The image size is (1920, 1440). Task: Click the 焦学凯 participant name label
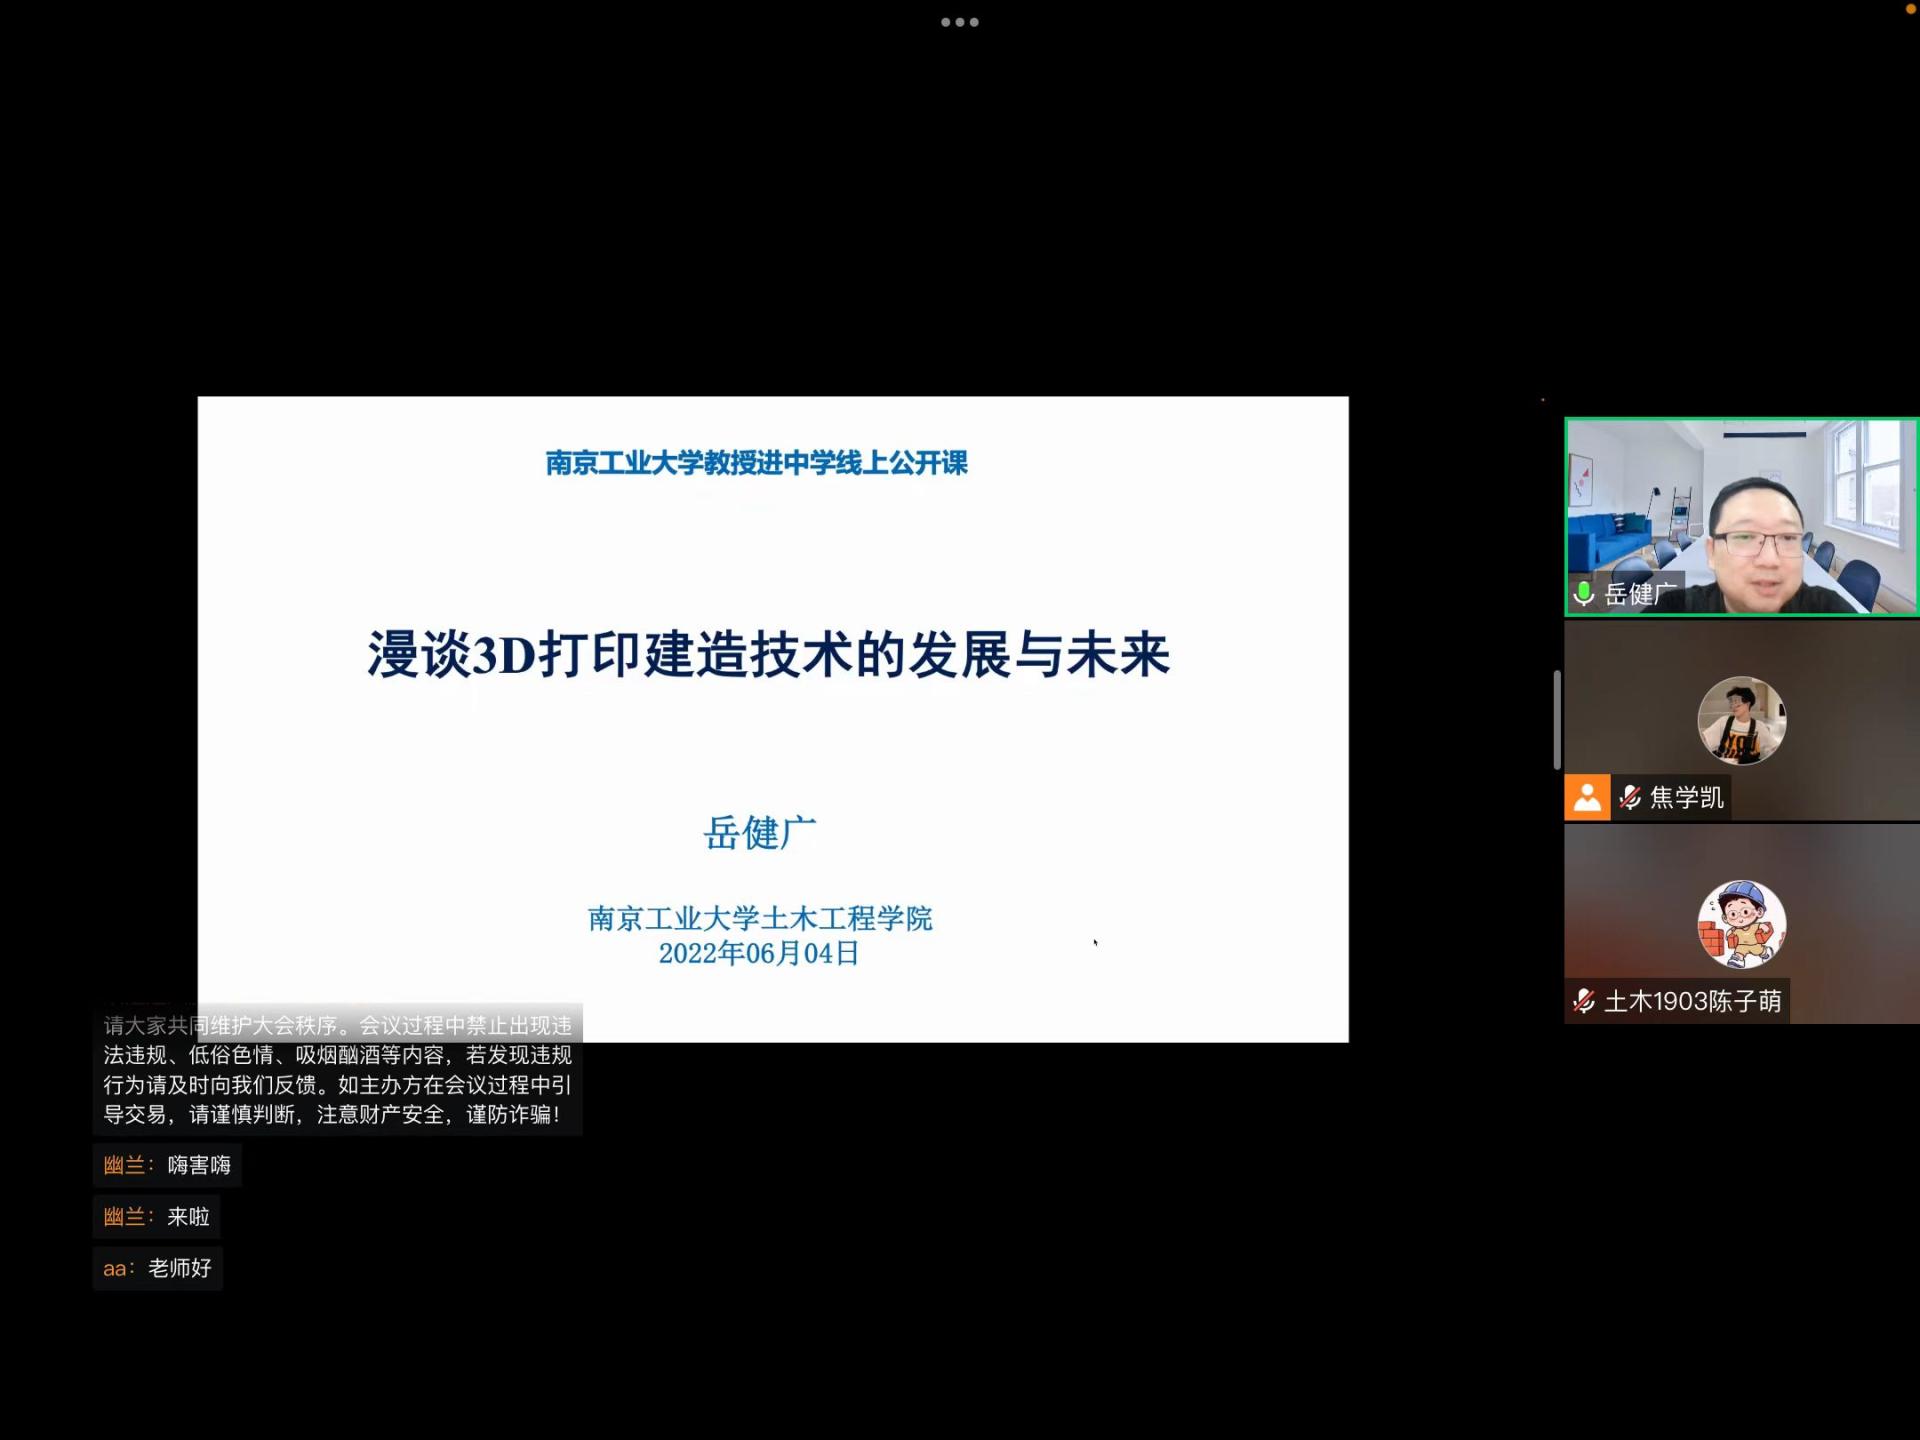[x=1686, y=797]
